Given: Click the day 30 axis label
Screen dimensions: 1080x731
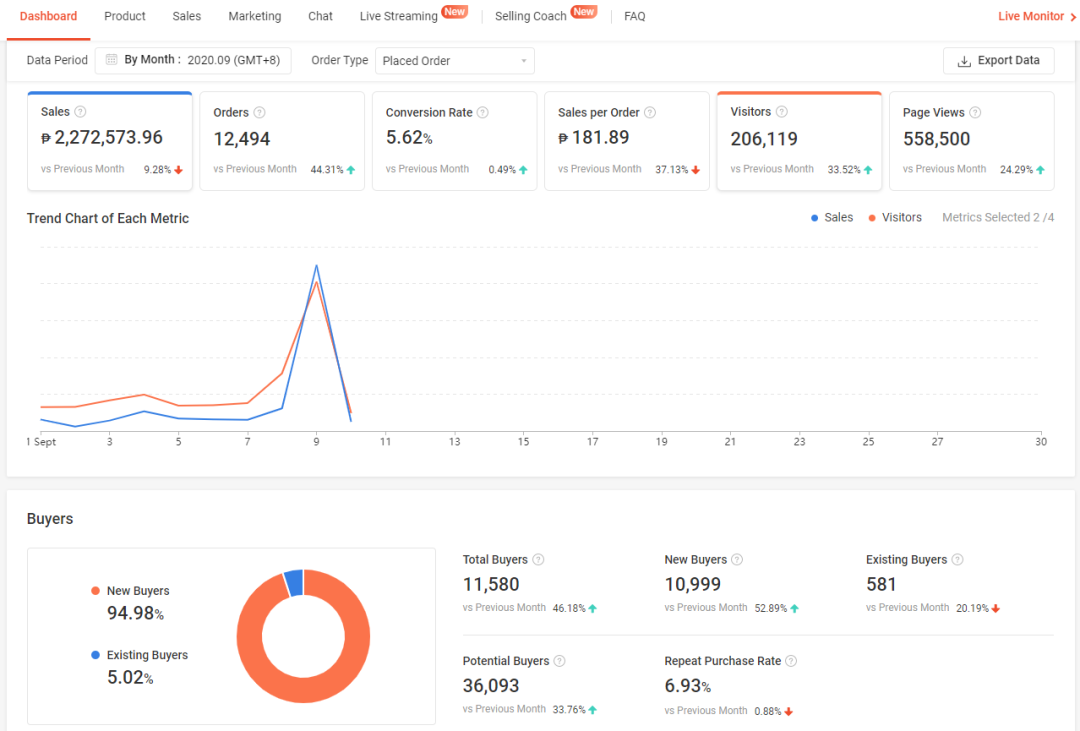Looking at the screenshot, I should tap(1041, 442).
